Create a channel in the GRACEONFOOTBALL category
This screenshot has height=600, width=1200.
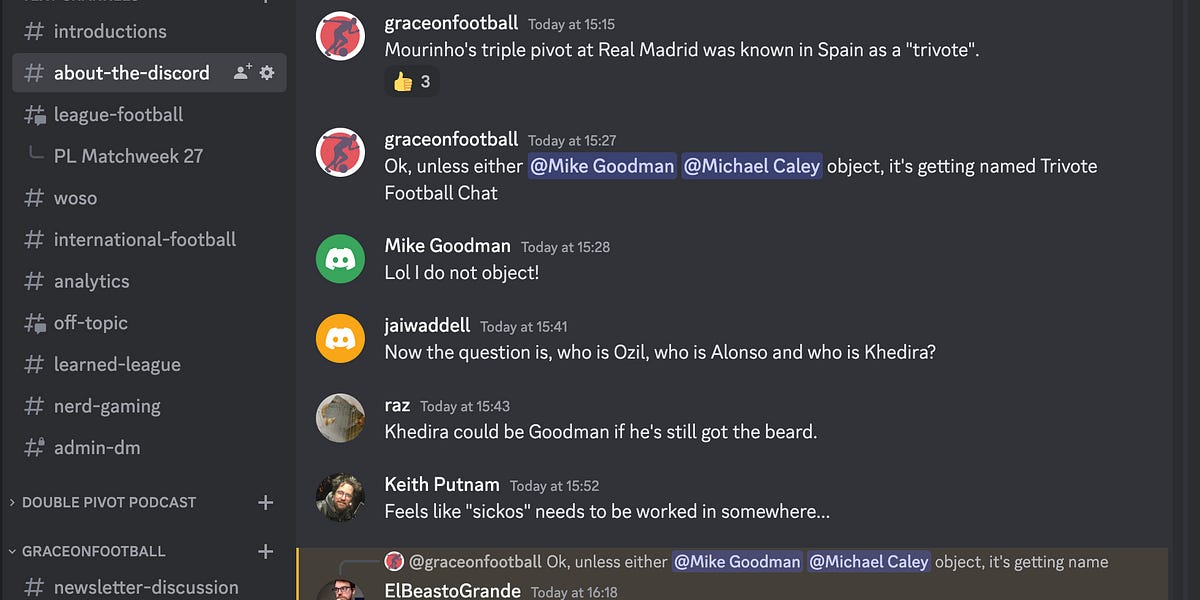(265, 551)
